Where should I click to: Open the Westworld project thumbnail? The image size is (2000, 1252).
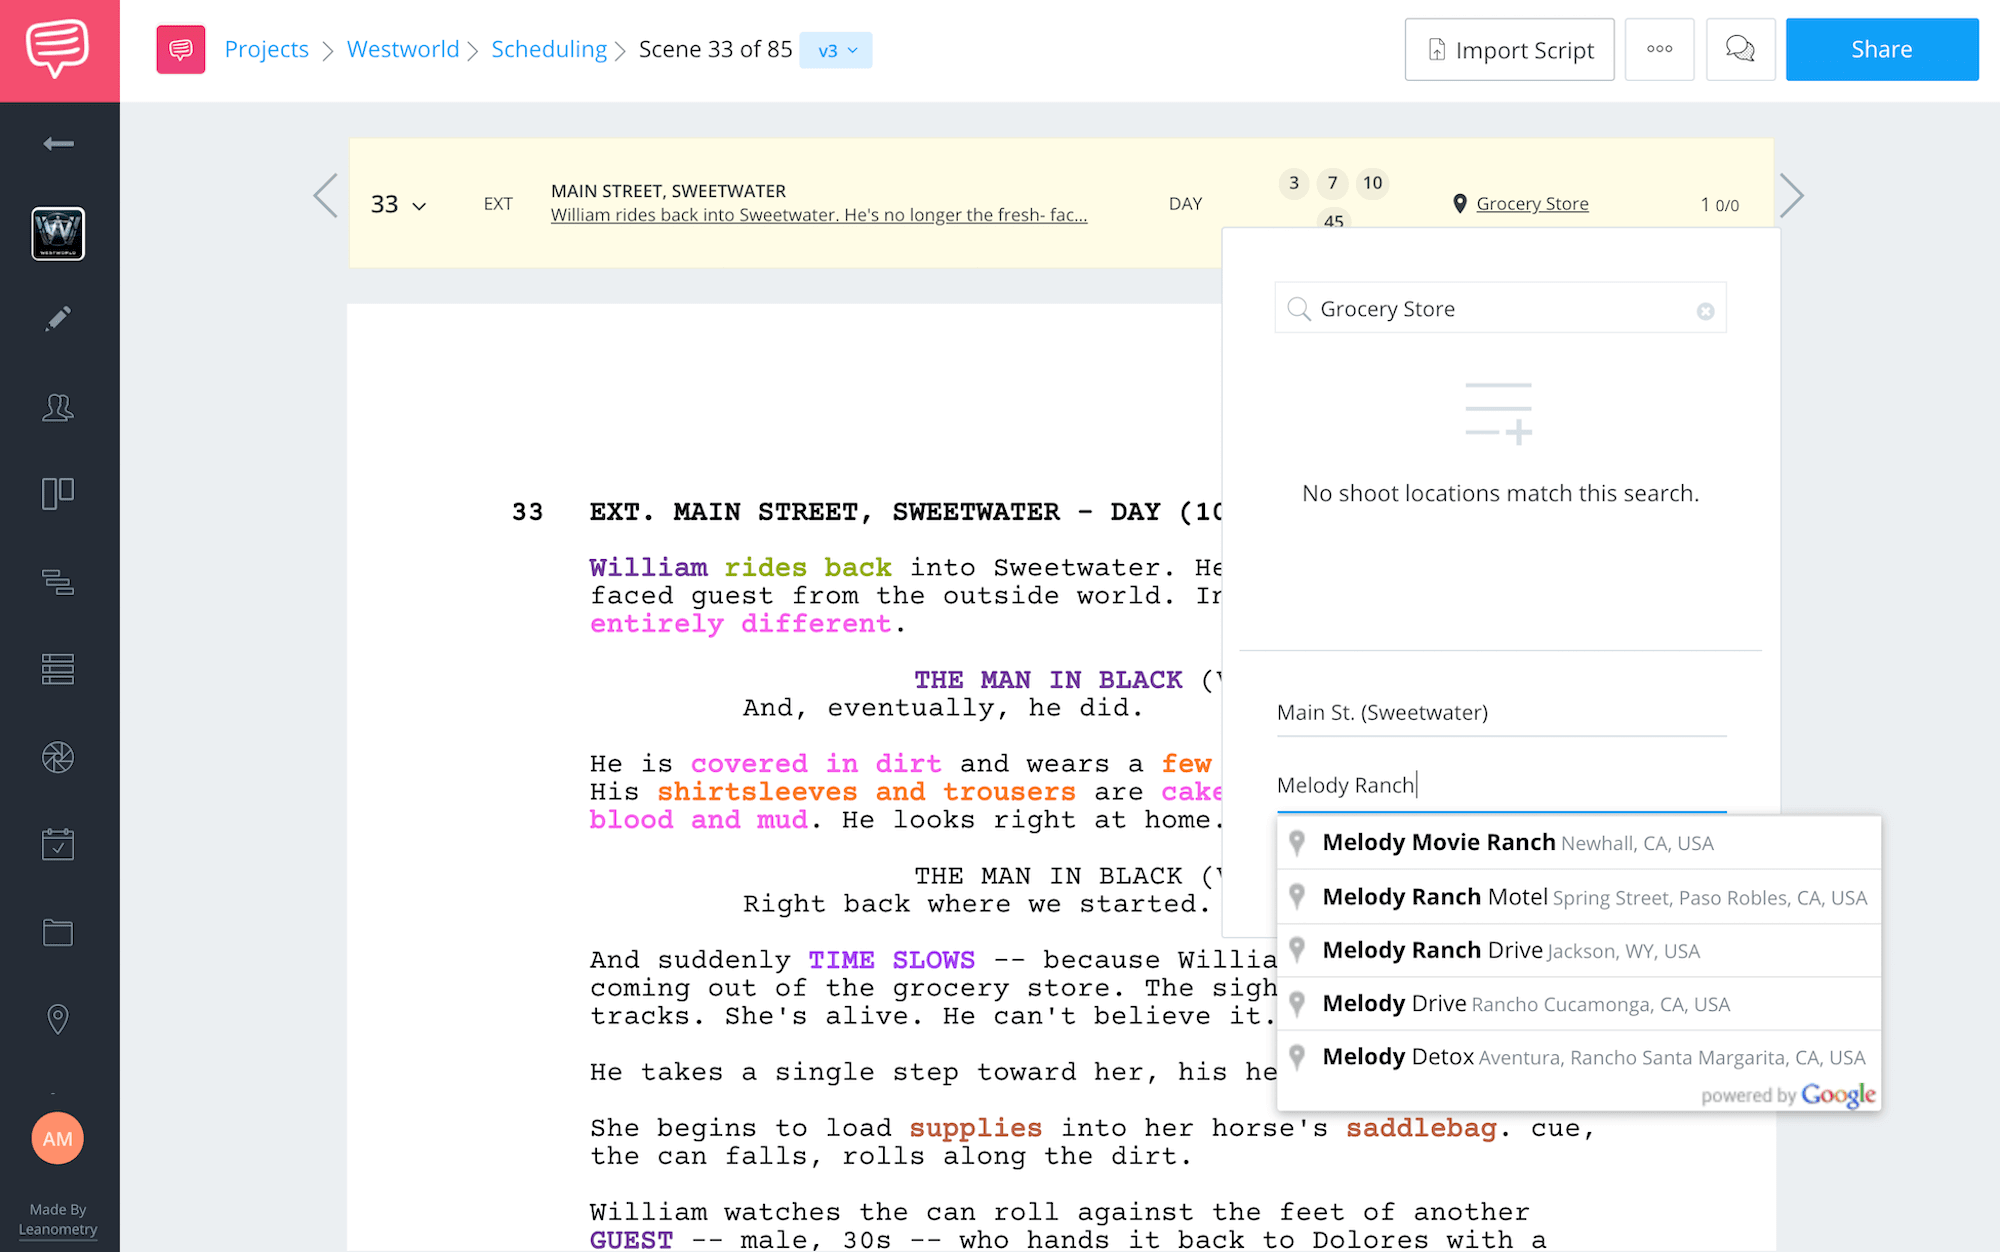[x=58, y=233]
